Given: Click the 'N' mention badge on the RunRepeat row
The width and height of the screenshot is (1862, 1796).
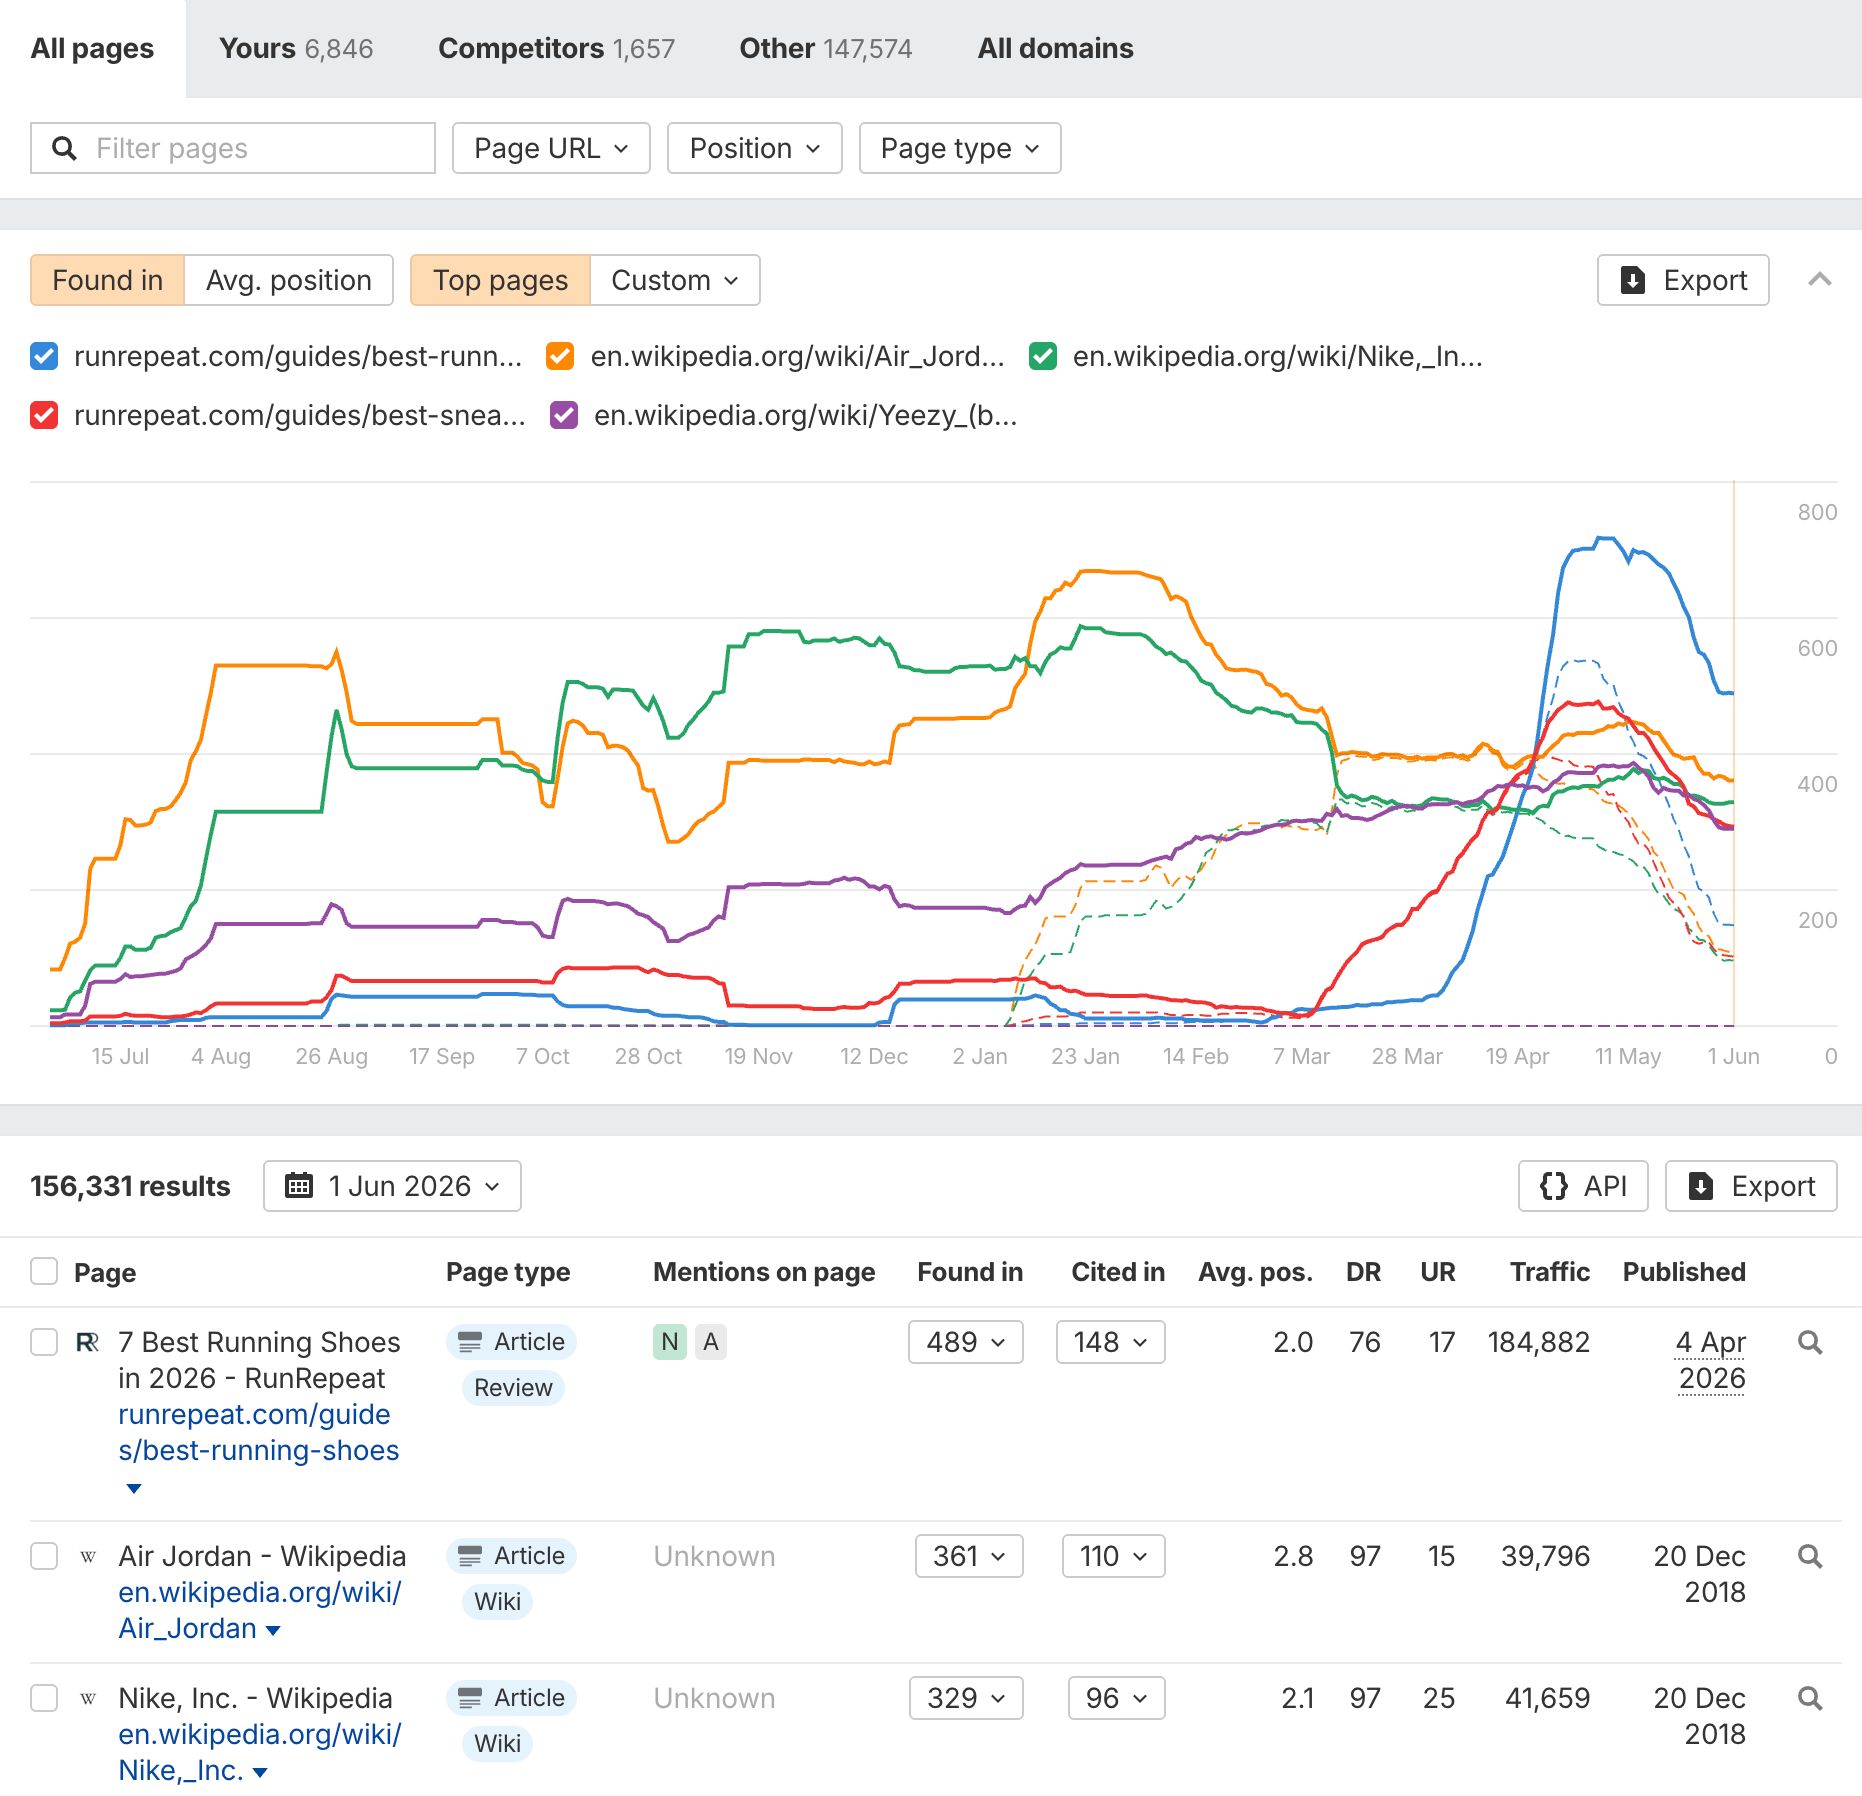Looking at the screenshot, I should click(x=669, y=1342).
